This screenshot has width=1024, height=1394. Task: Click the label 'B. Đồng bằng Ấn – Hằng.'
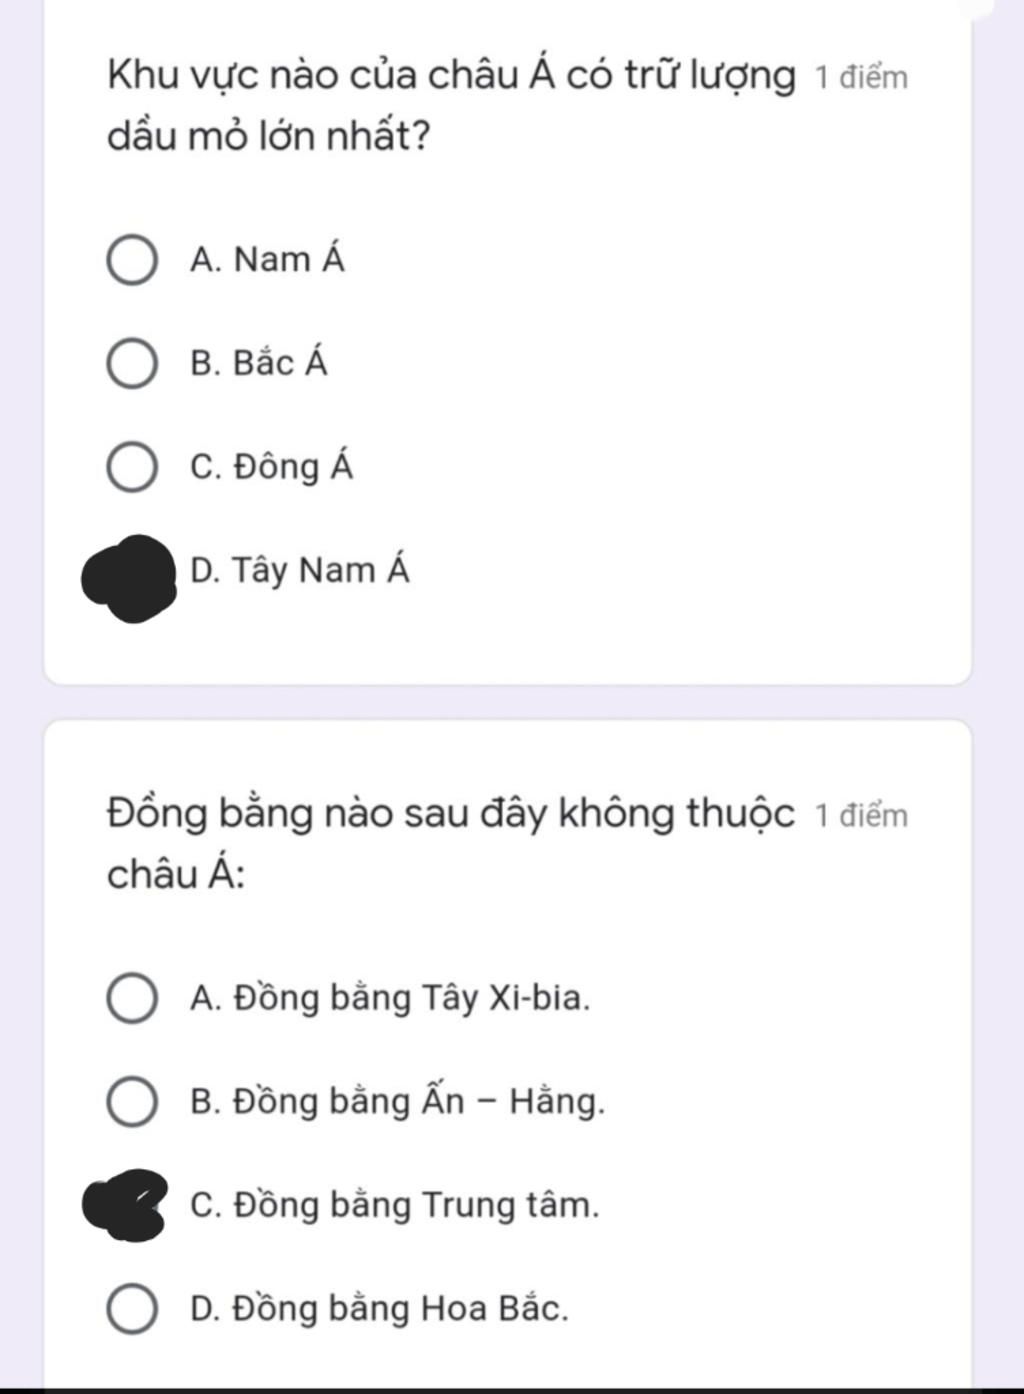[398, 1101]
